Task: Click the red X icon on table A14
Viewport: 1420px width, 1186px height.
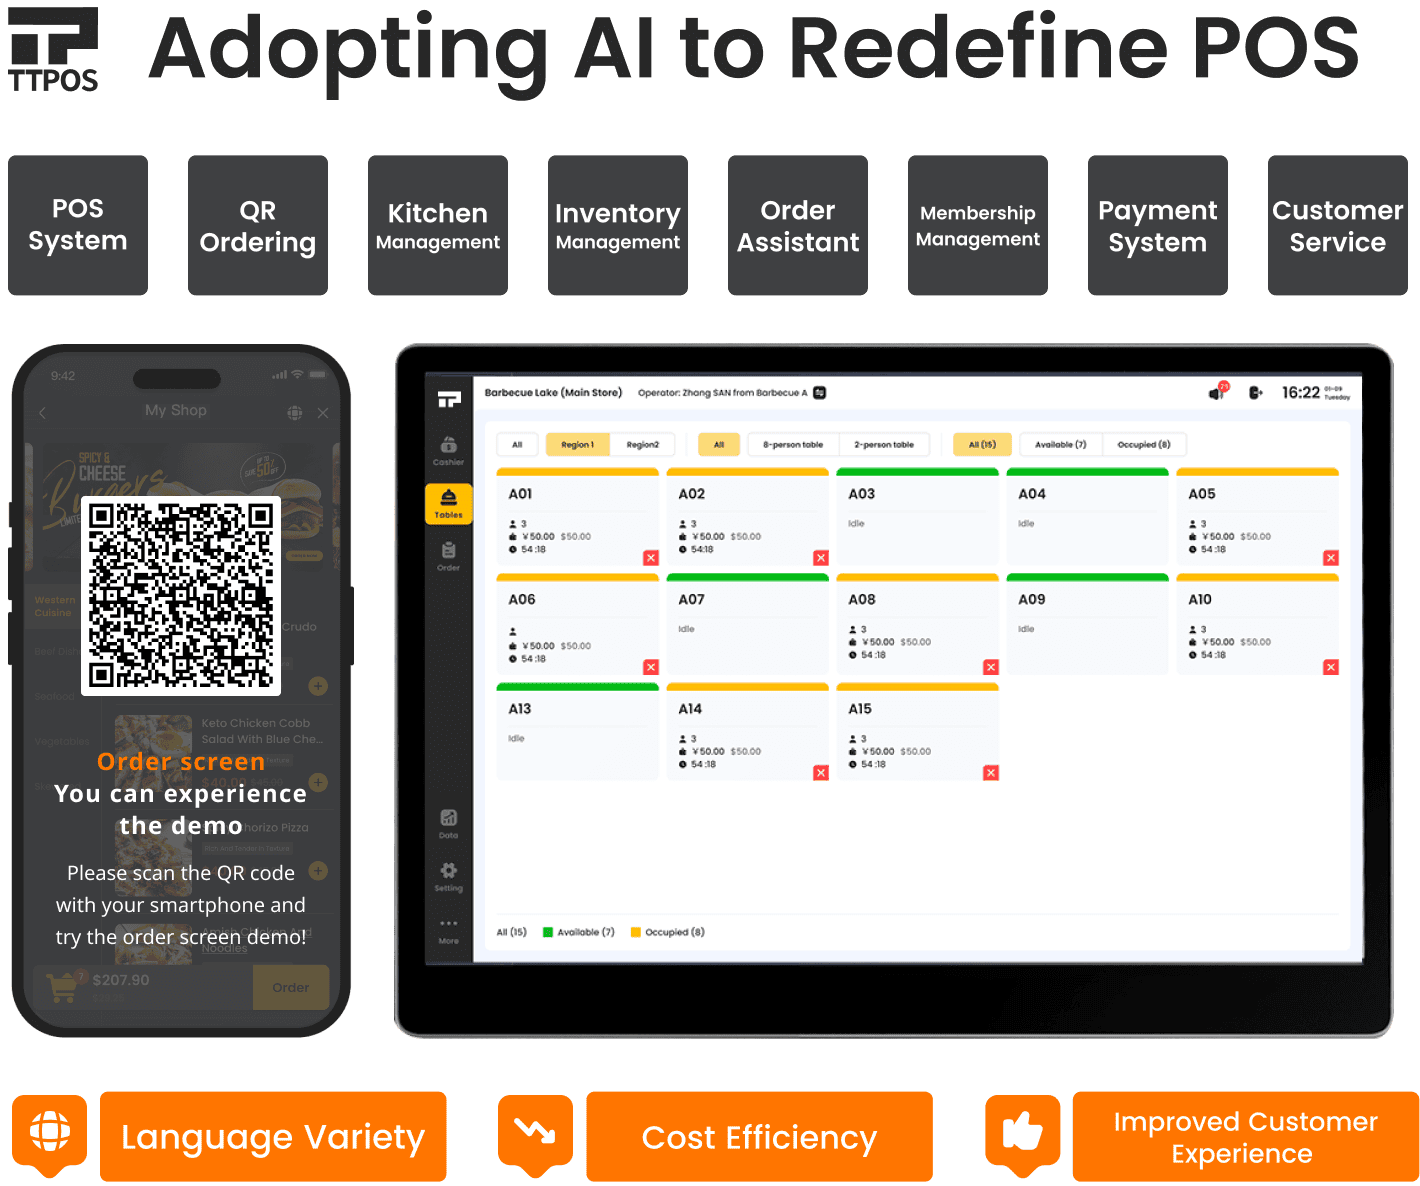Action: (821, 773)
